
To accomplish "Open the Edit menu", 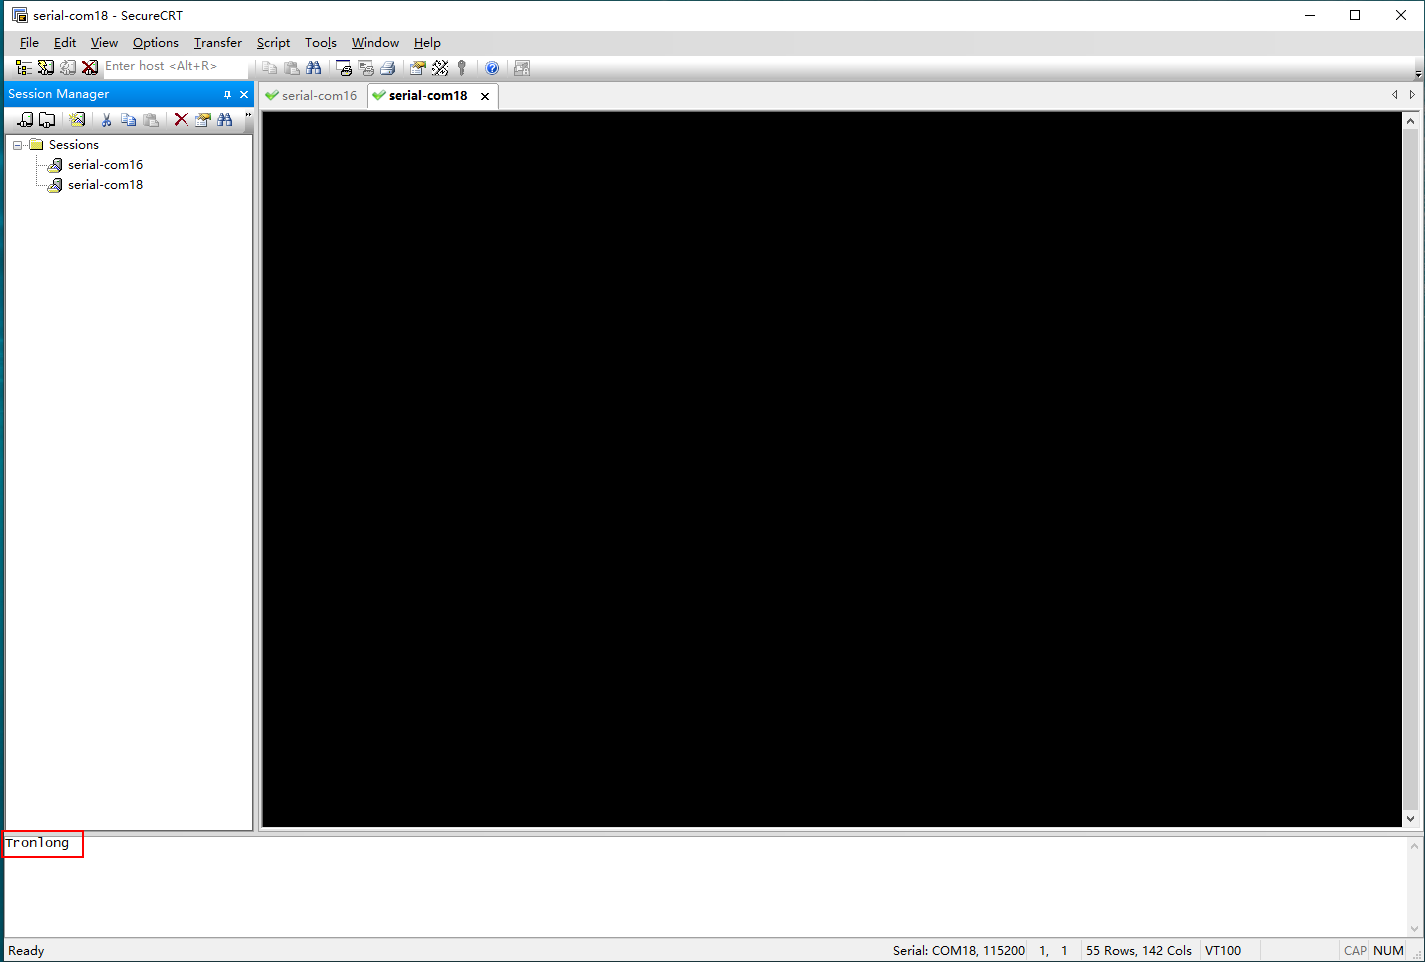I will click(65, 43).
